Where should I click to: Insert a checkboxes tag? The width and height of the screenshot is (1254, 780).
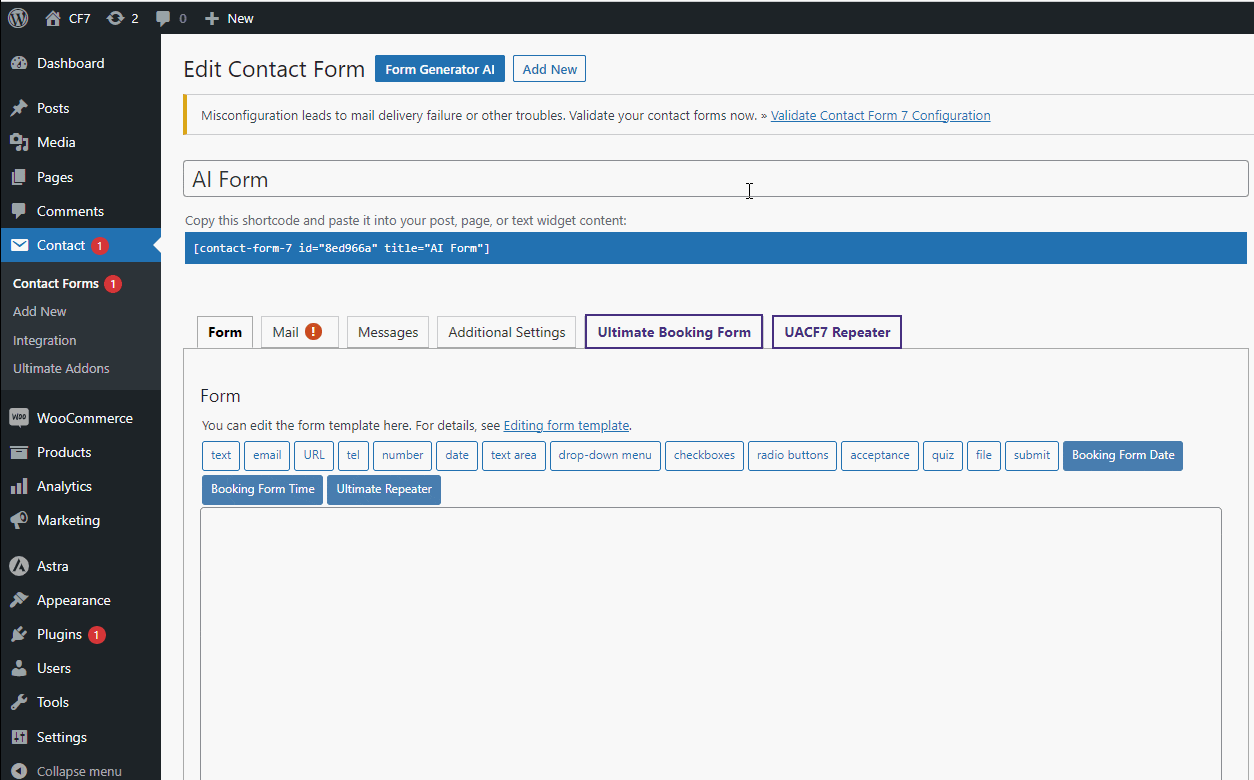point(704,455)
